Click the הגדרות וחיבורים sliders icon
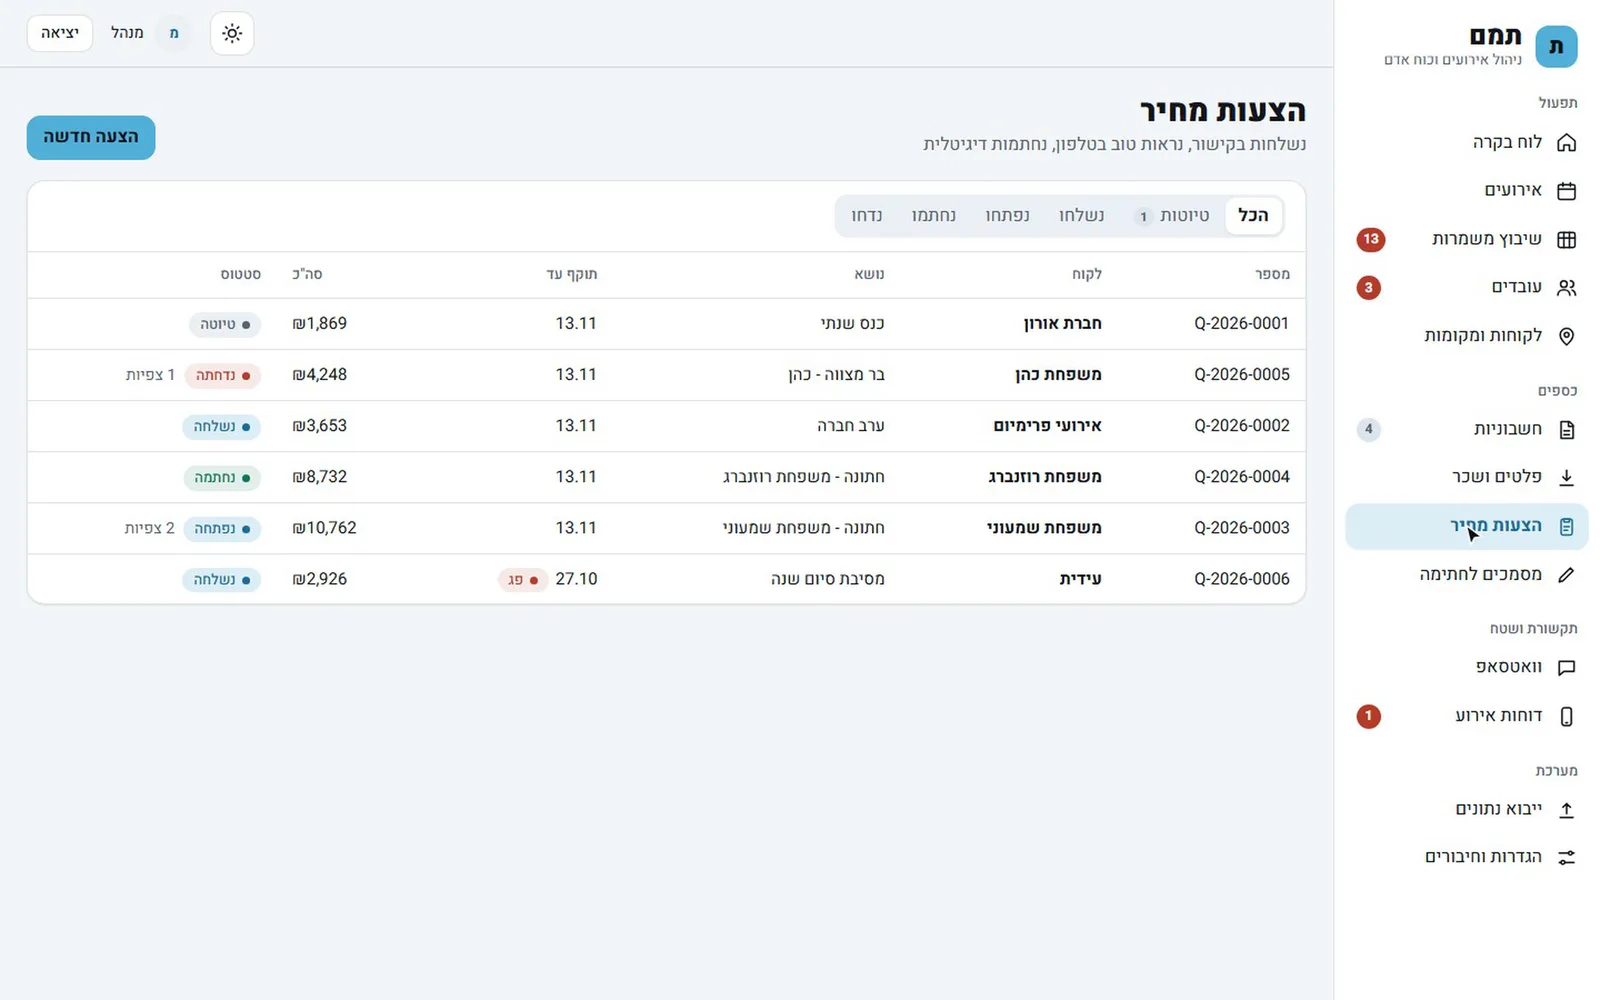Screen dimensions: 1600x1000 coord(1566,857)
